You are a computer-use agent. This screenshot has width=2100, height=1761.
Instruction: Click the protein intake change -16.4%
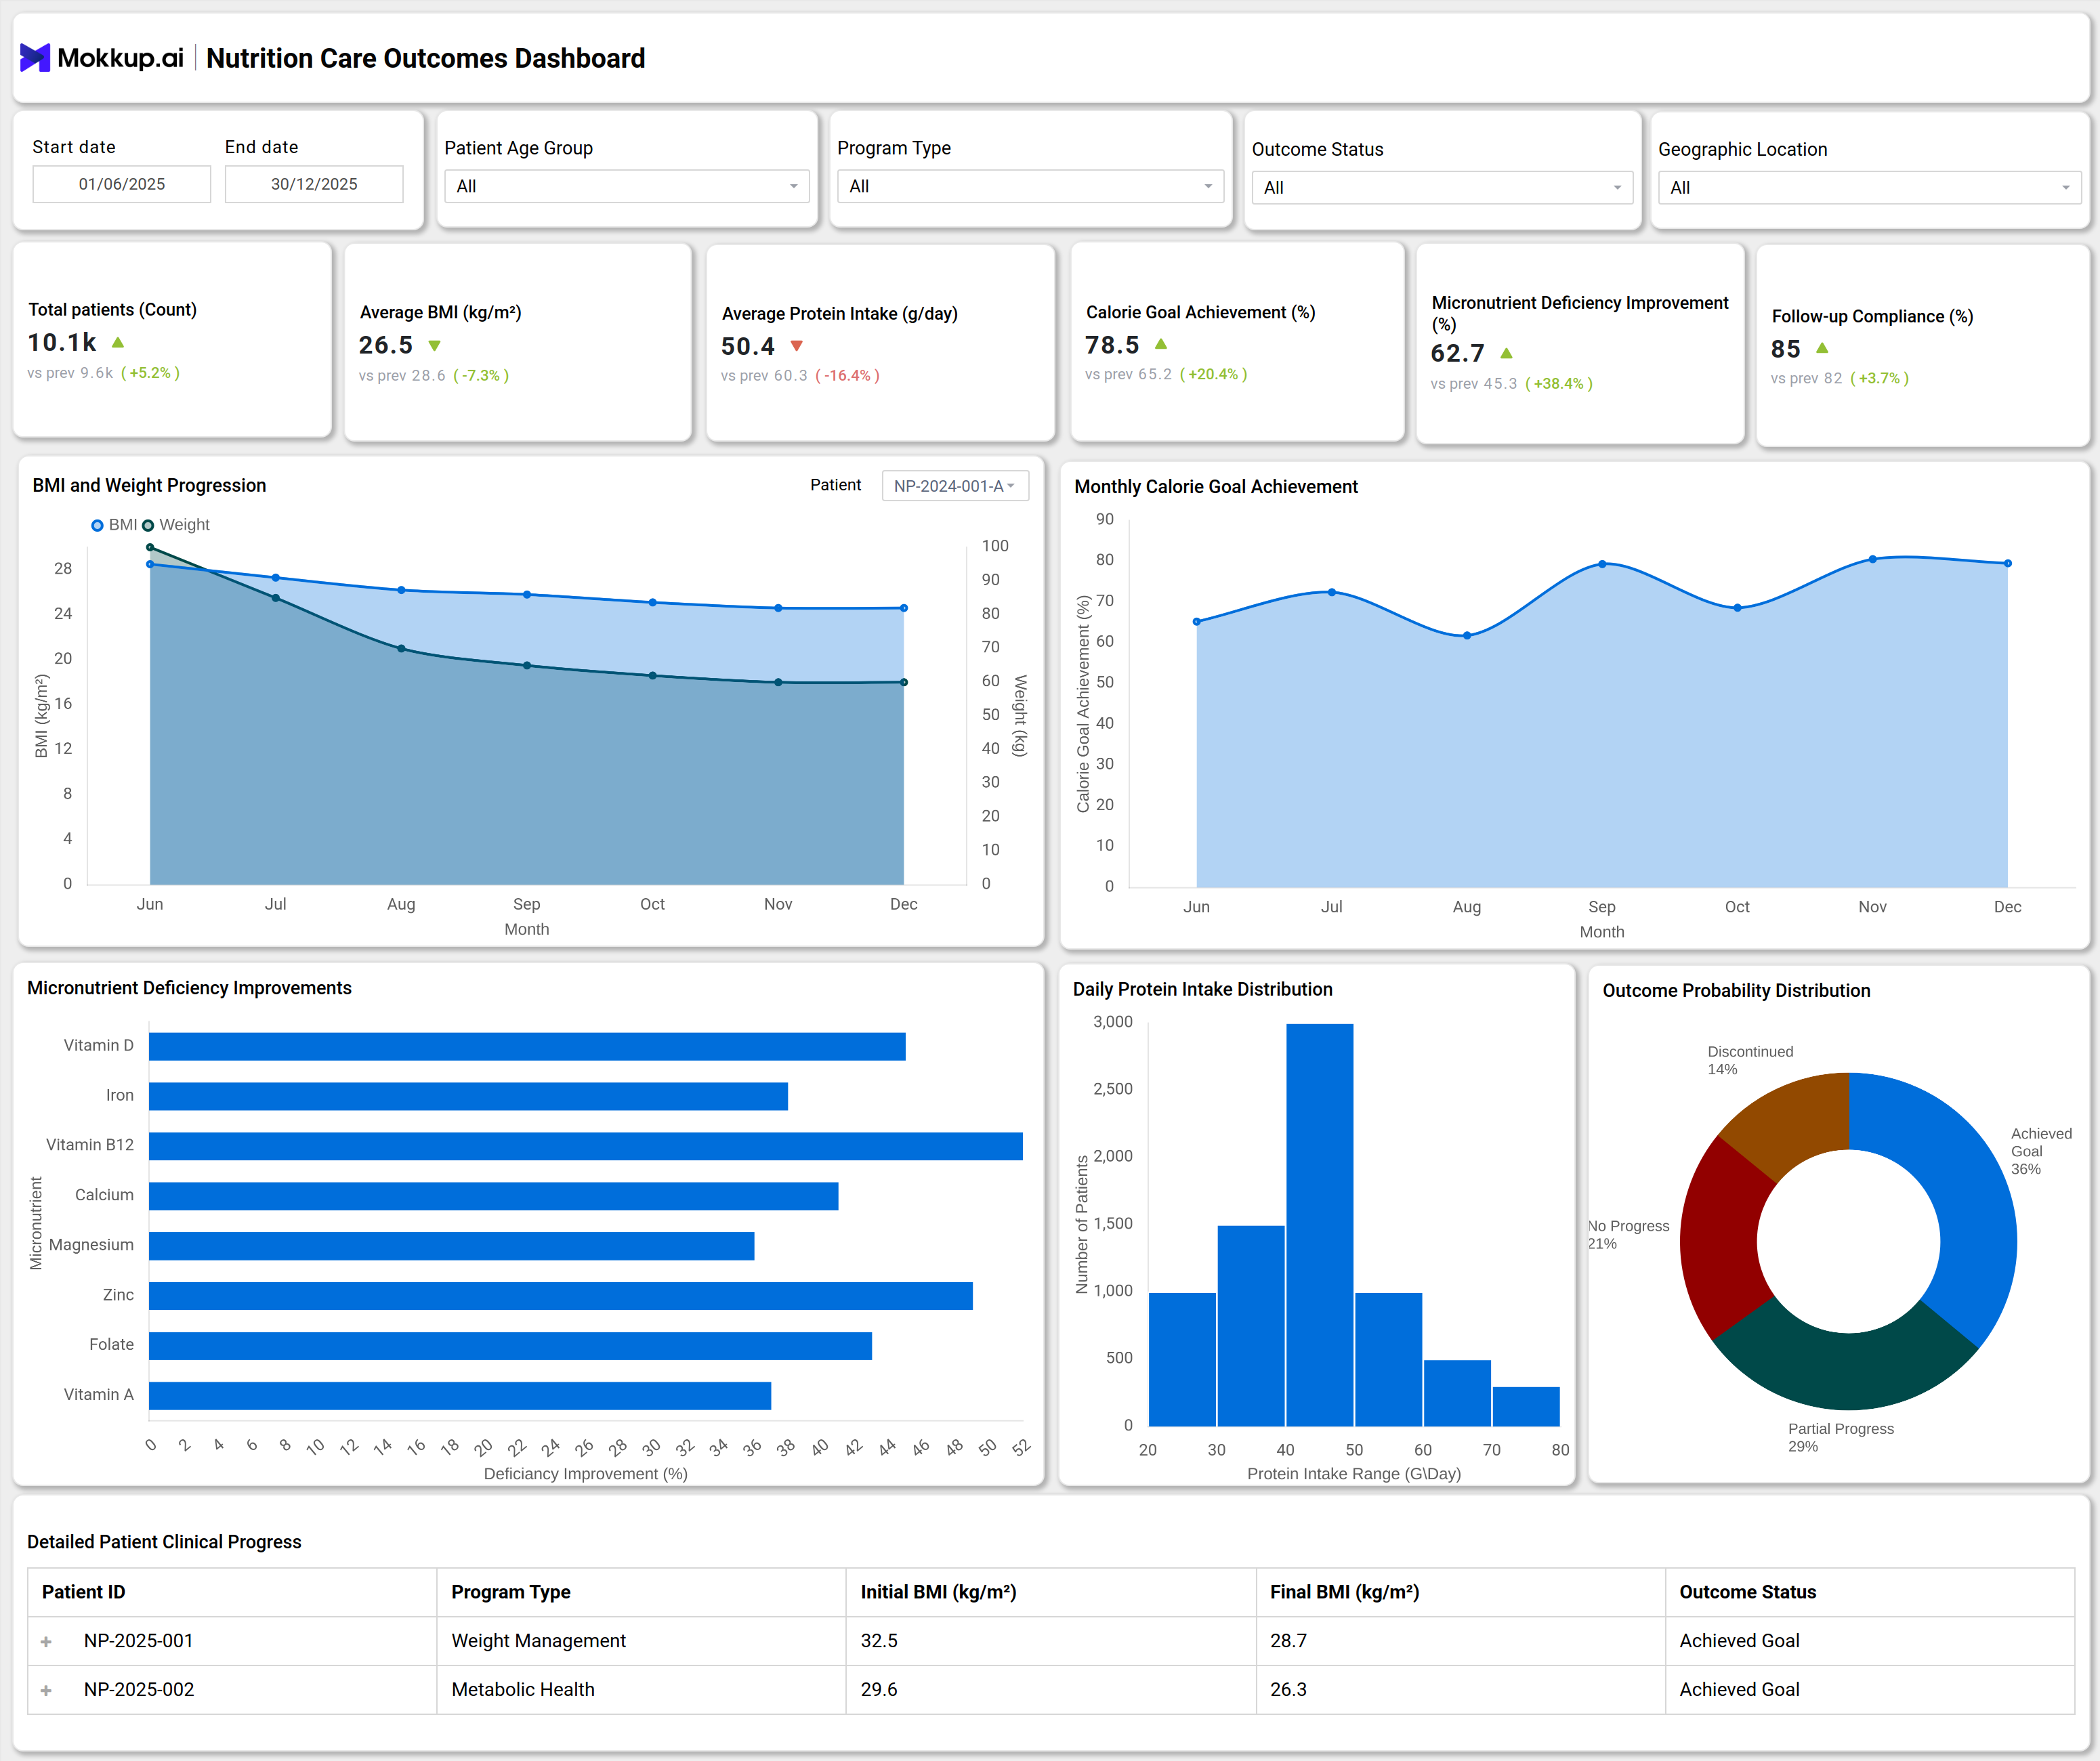click(x=848, y=376)
